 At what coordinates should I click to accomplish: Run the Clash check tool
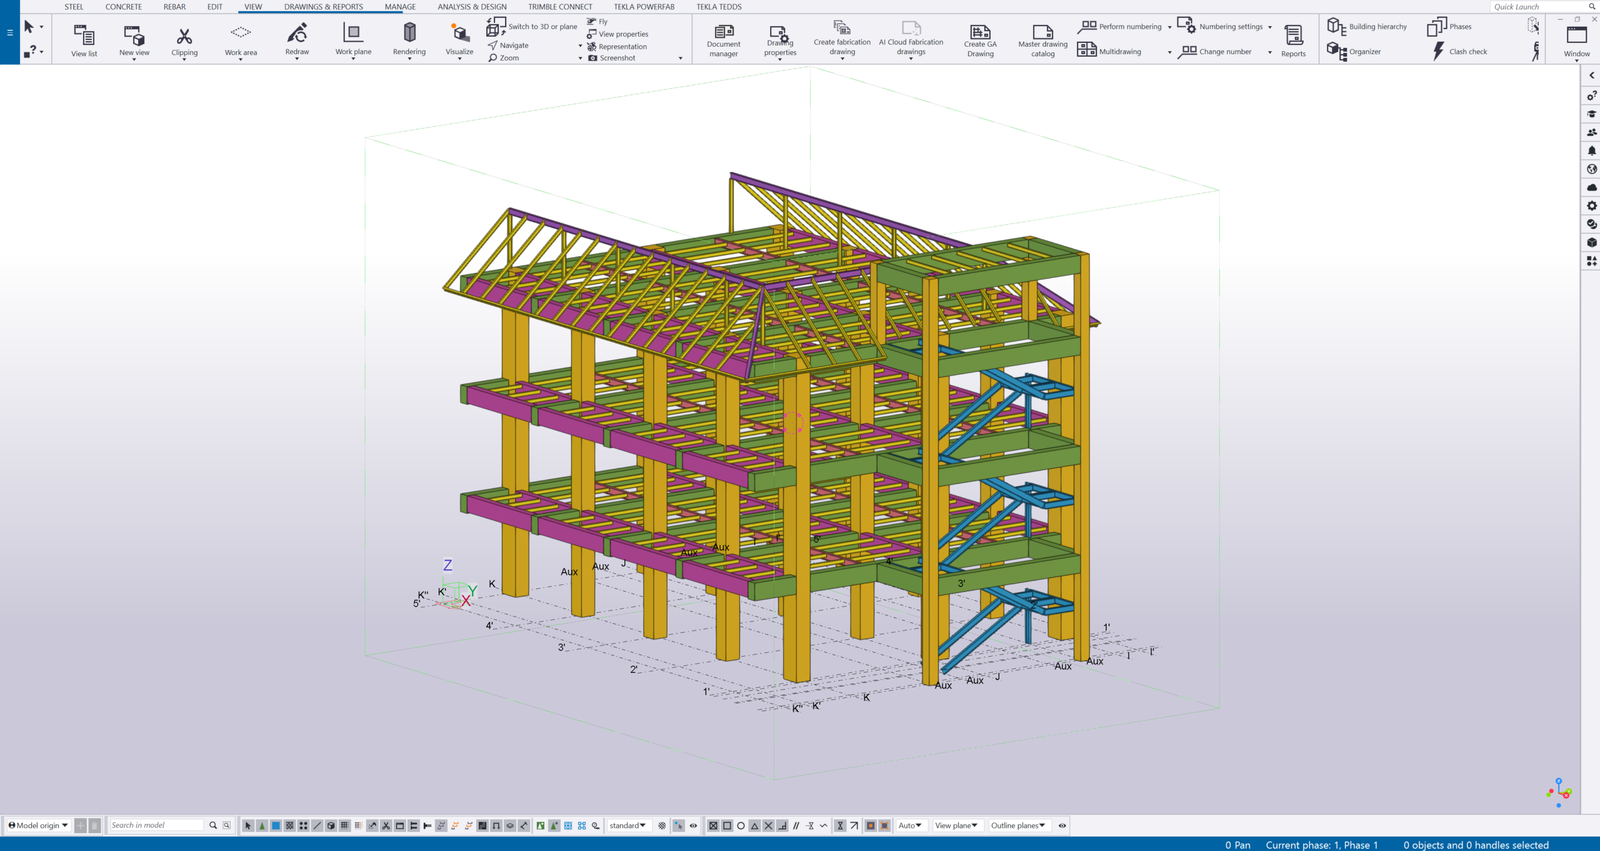point(1459,51)
